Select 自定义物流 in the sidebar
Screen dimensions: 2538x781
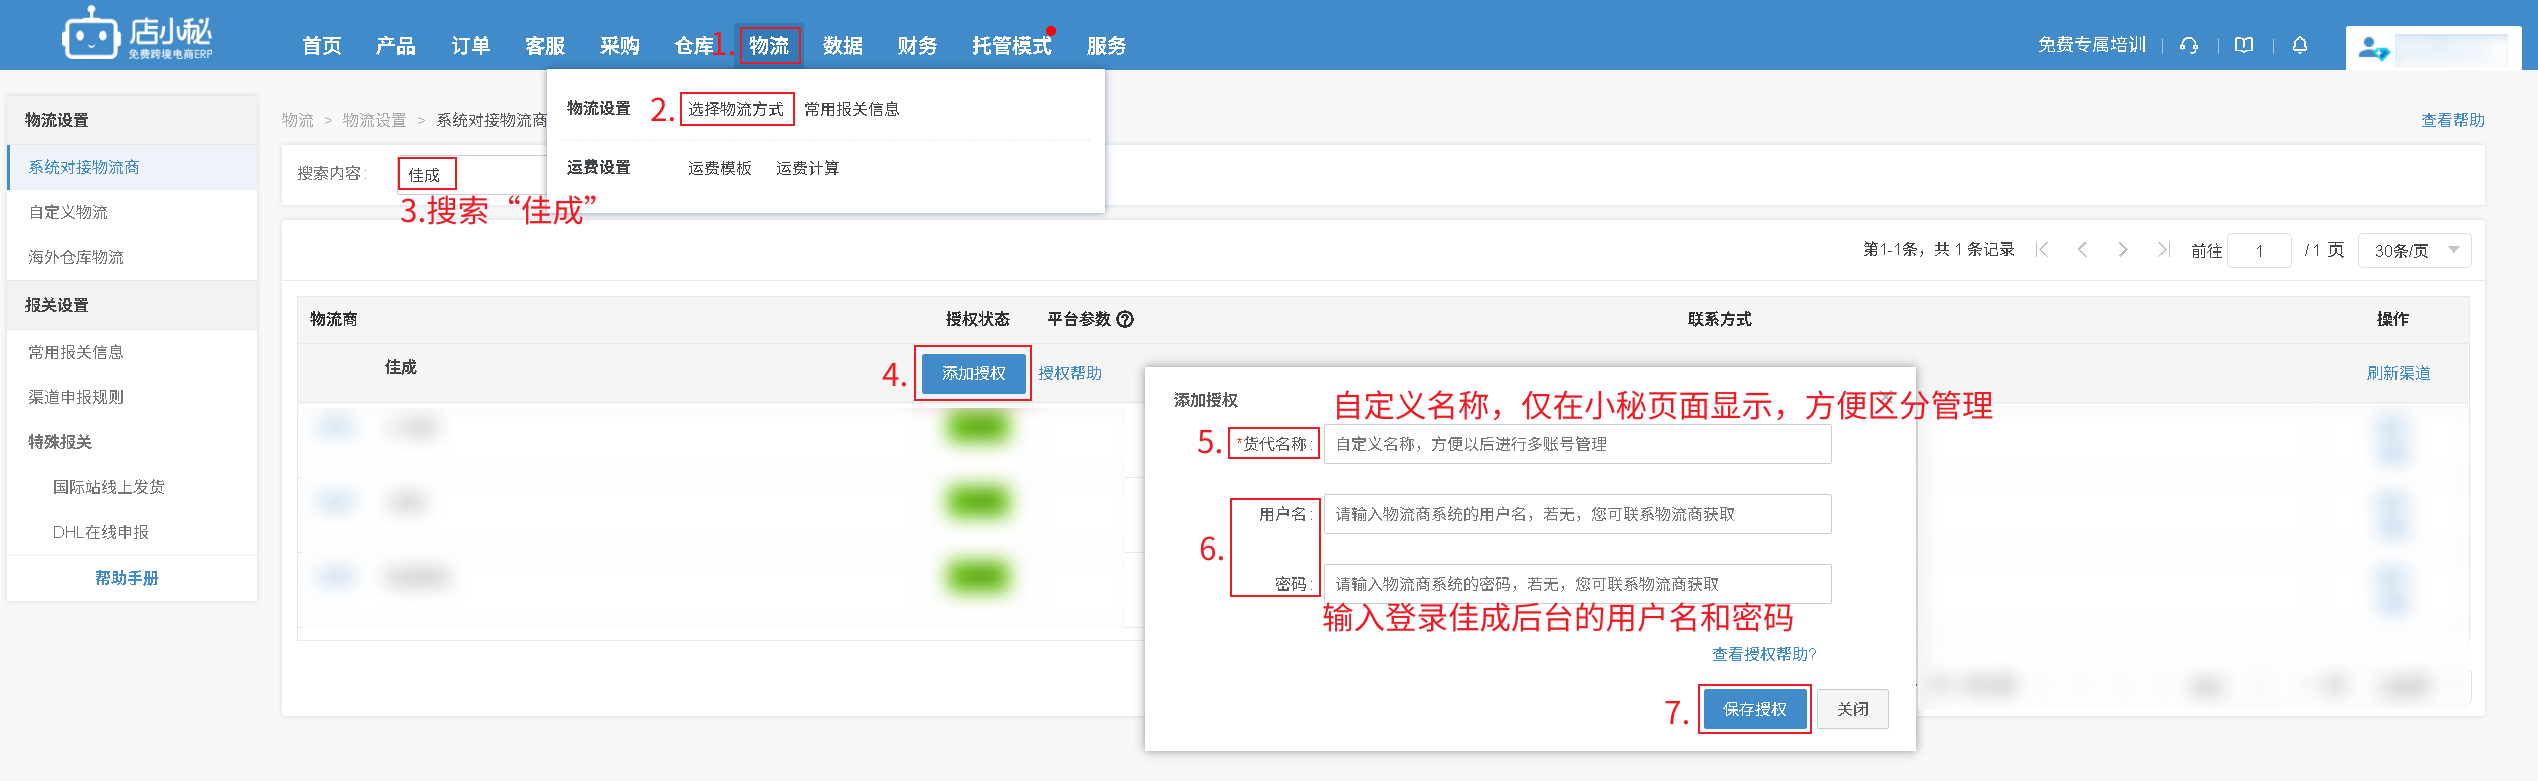point(68,212)
